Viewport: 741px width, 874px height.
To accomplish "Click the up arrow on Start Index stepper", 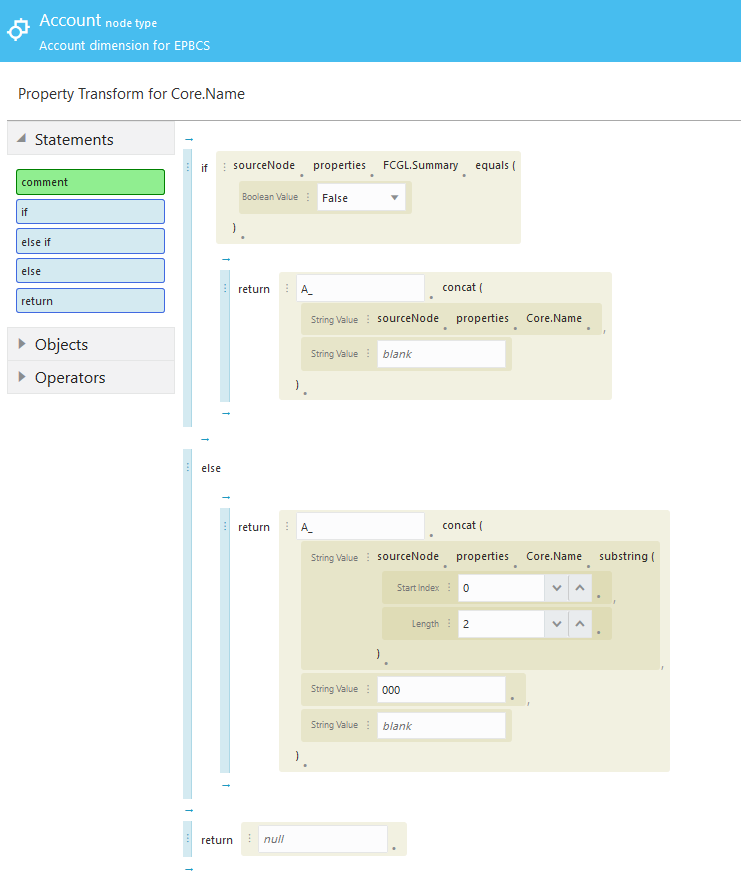I will point(580,588).
